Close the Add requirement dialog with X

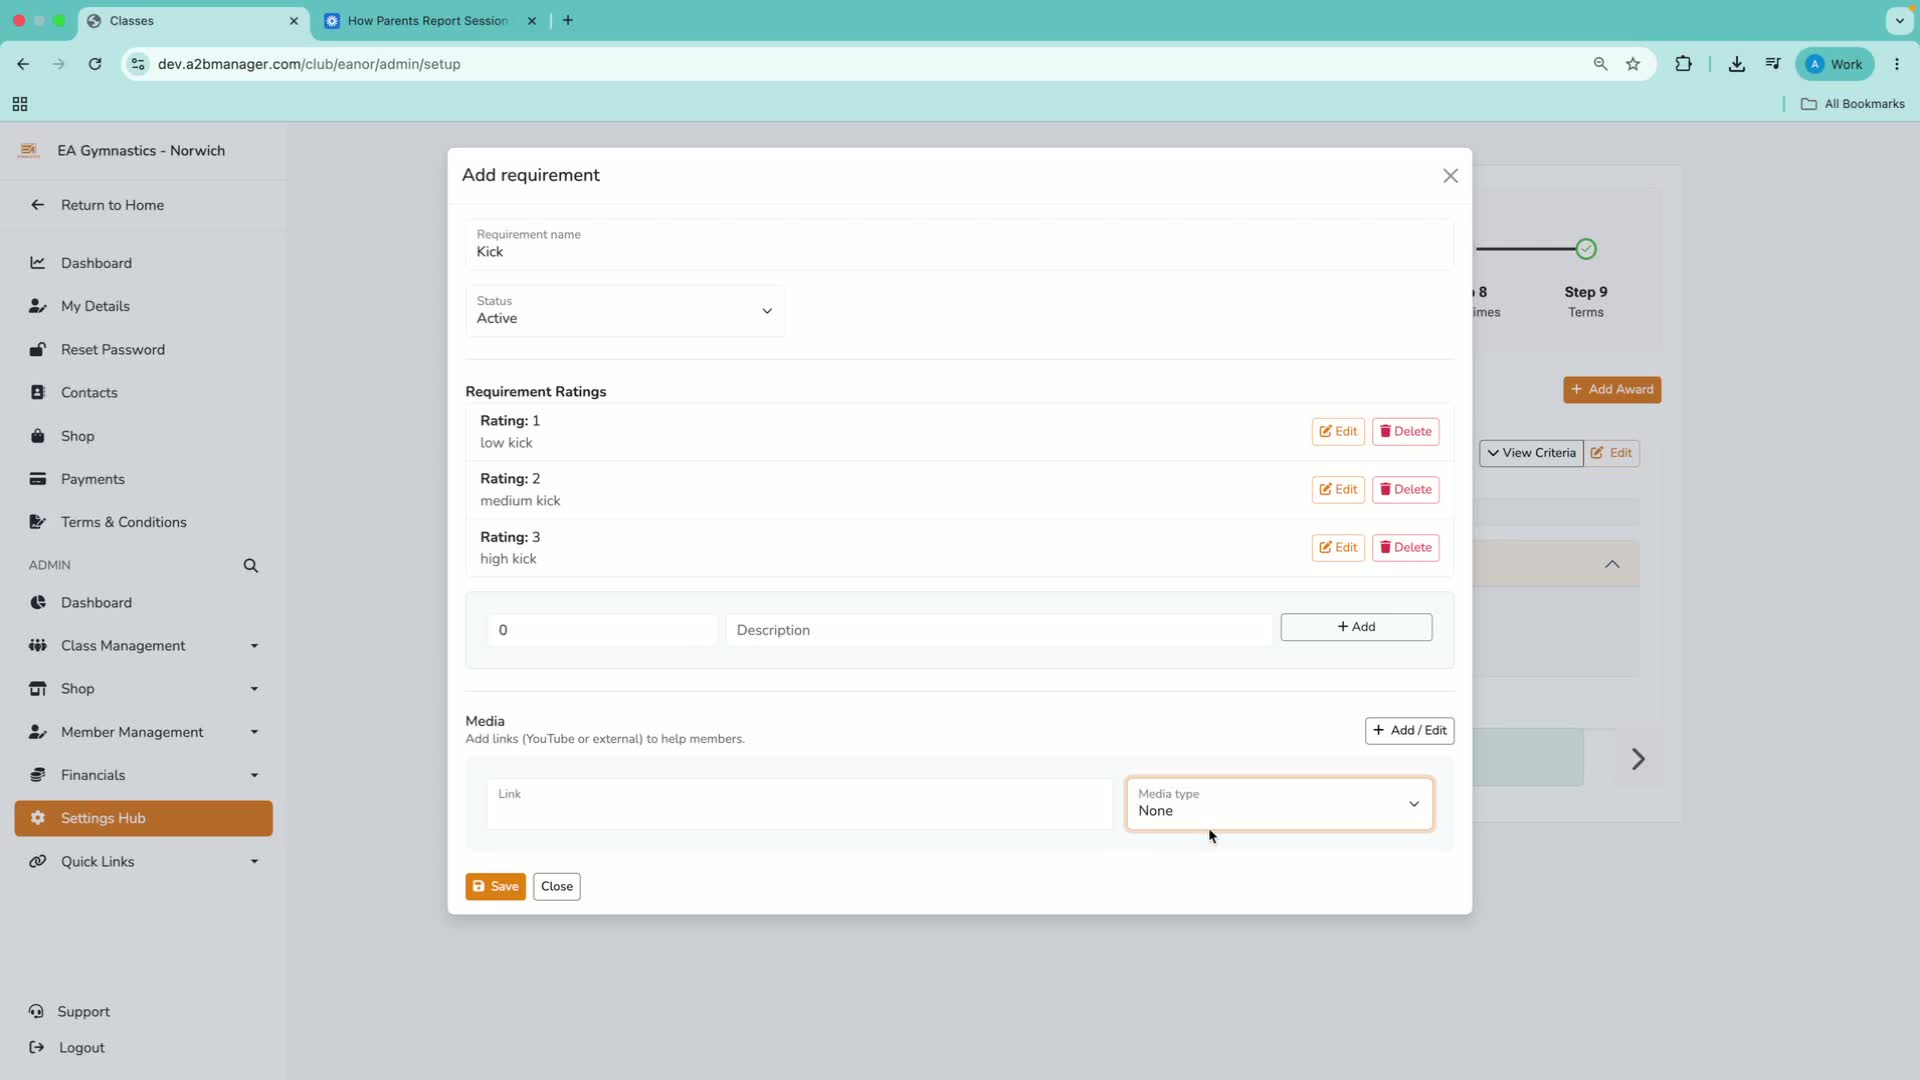point(1450,176)
